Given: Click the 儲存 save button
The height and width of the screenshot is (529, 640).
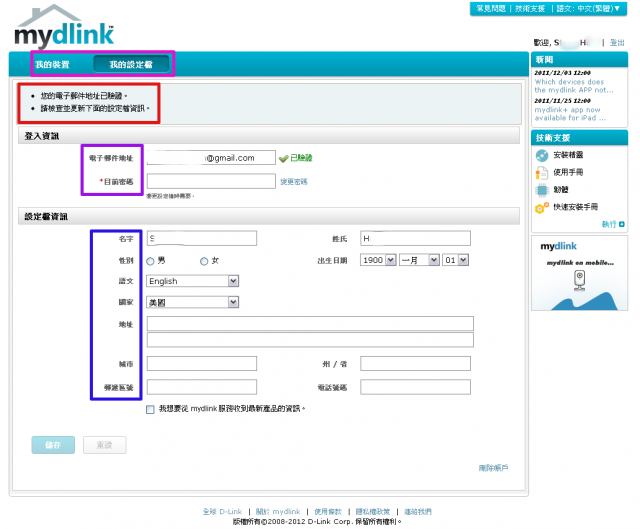Looking at the screenshot, I should tap(53, 445).
